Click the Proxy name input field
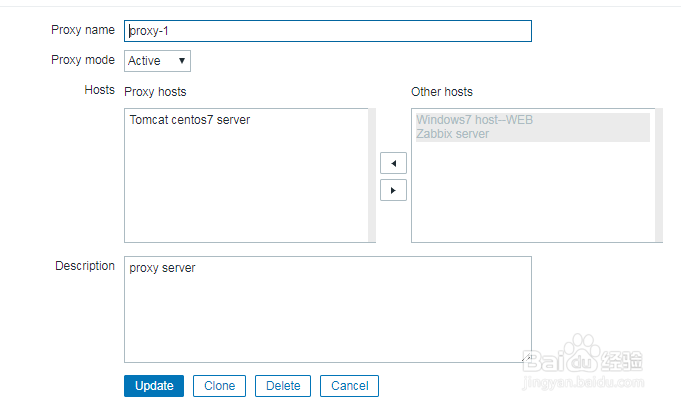 (327, 31)
